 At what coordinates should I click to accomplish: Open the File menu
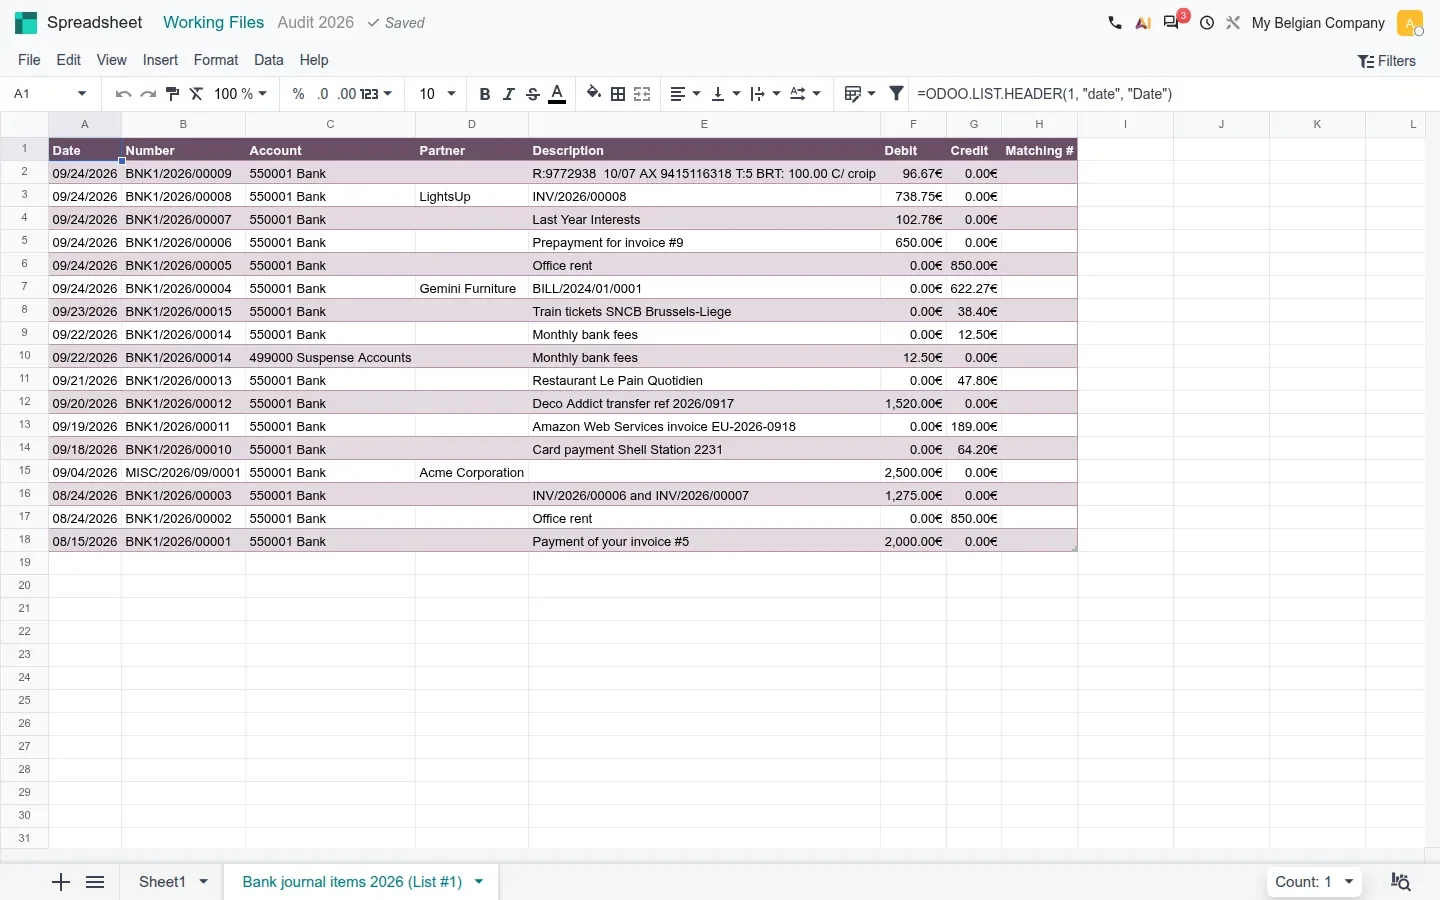pos(30,60)
